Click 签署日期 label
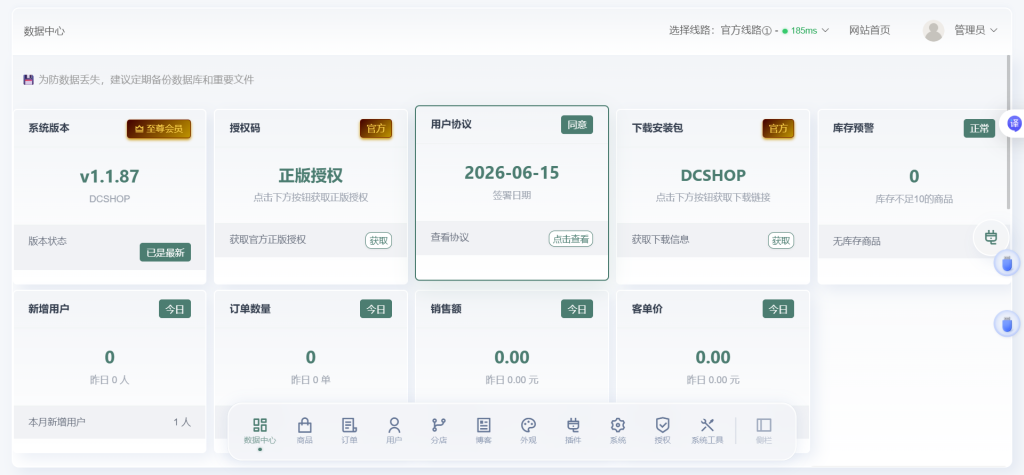Image resolution: width=1024 pixels, height=475 pixels. point(512,195)
